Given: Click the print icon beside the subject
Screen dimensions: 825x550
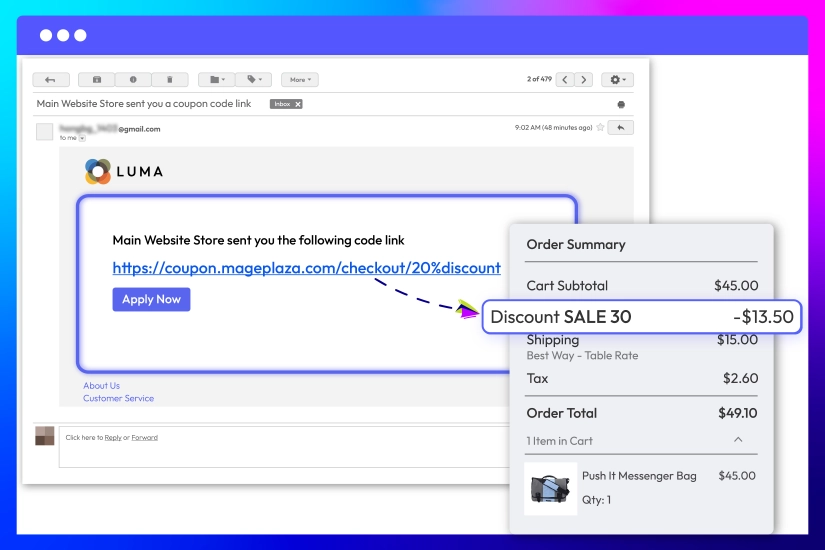Looking at the screenshot, I should [x=621, y=104].
